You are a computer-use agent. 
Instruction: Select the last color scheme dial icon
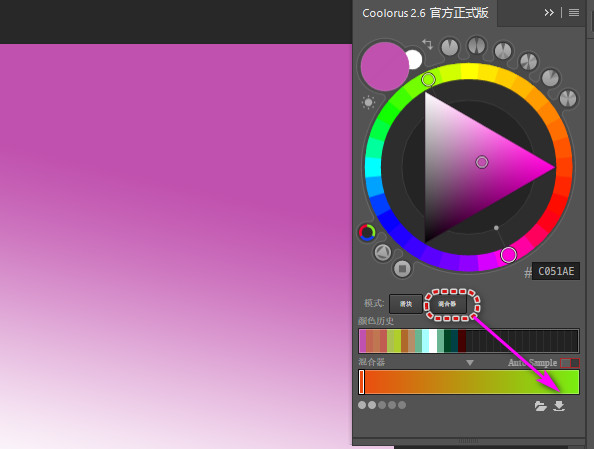coord(568,99)
